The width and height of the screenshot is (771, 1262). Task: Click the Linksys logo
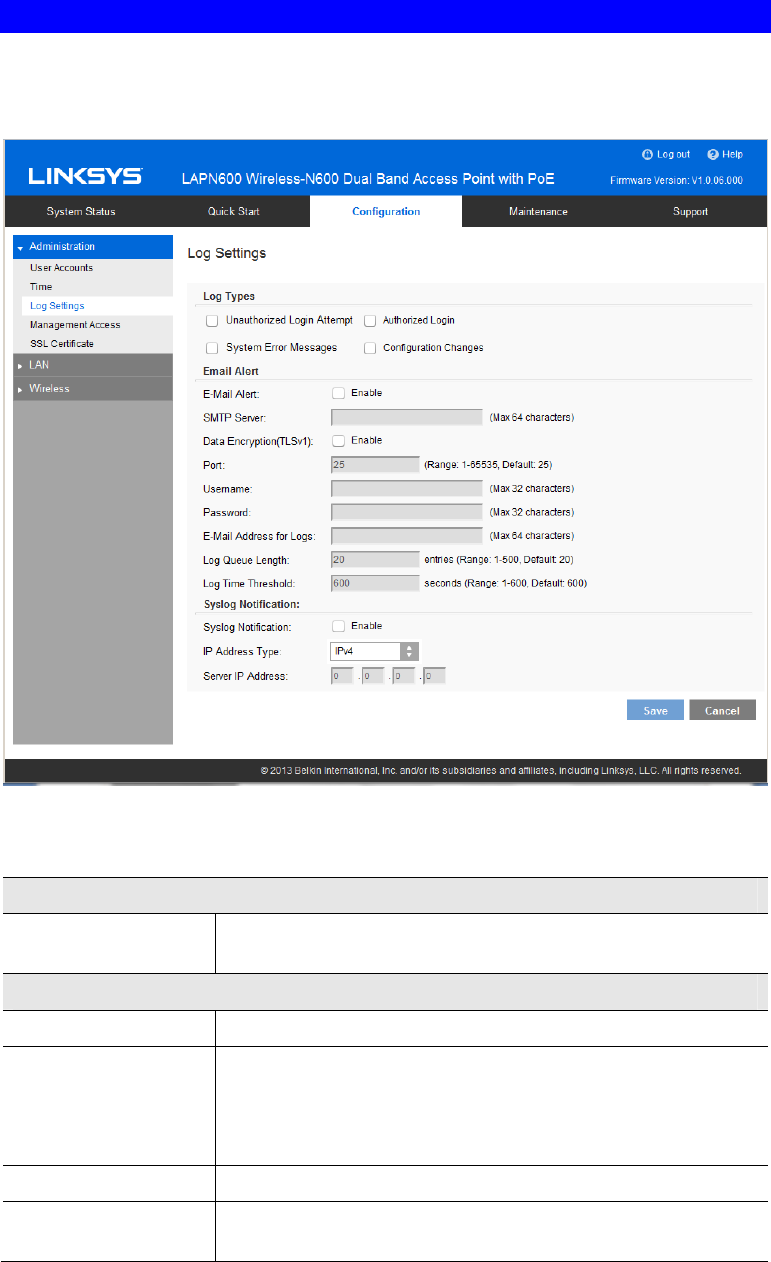pos(85,177)
